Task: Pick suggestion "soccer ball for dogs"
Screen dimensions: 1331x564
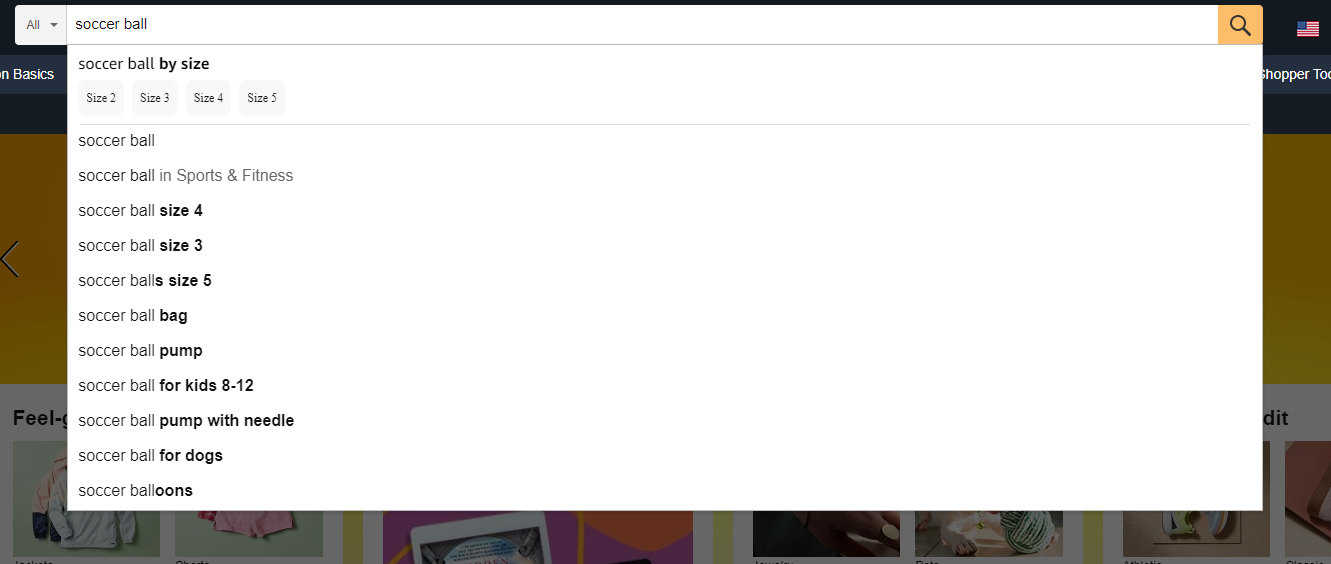Action: (665, 456)
